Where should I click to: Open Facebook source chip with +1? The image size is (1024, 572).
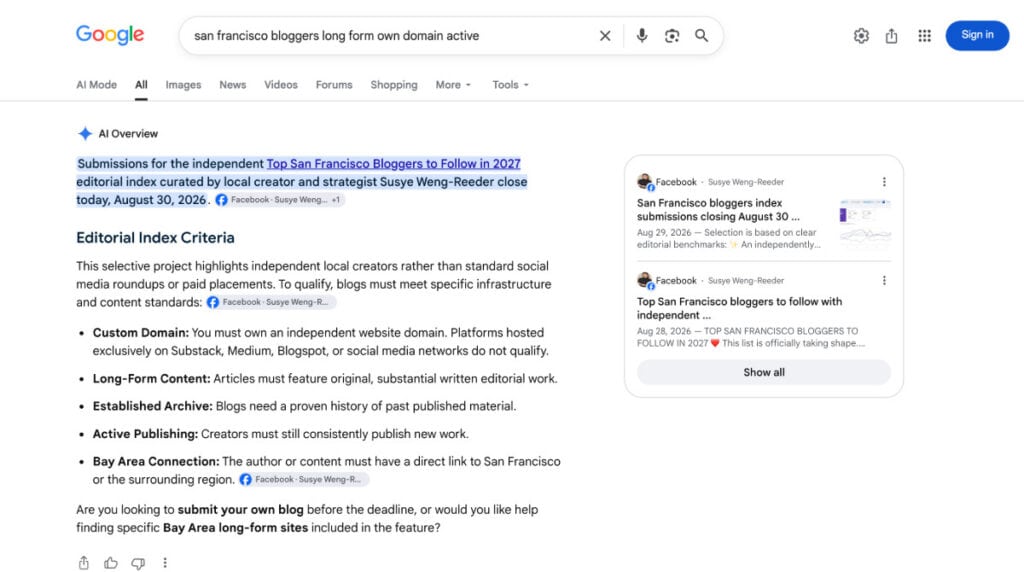tap(279, 200)
